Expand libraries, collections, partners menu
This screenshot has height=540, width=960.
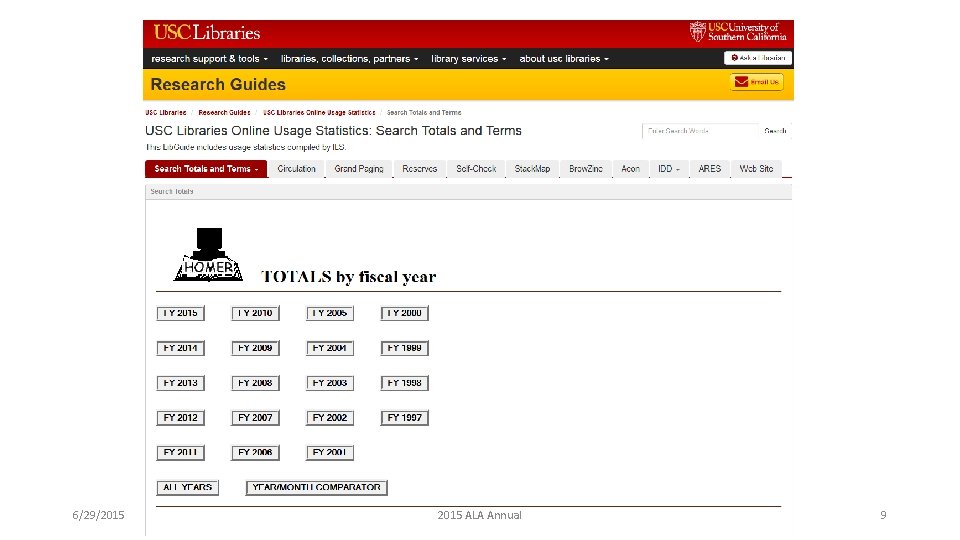[x=350, y=59]
